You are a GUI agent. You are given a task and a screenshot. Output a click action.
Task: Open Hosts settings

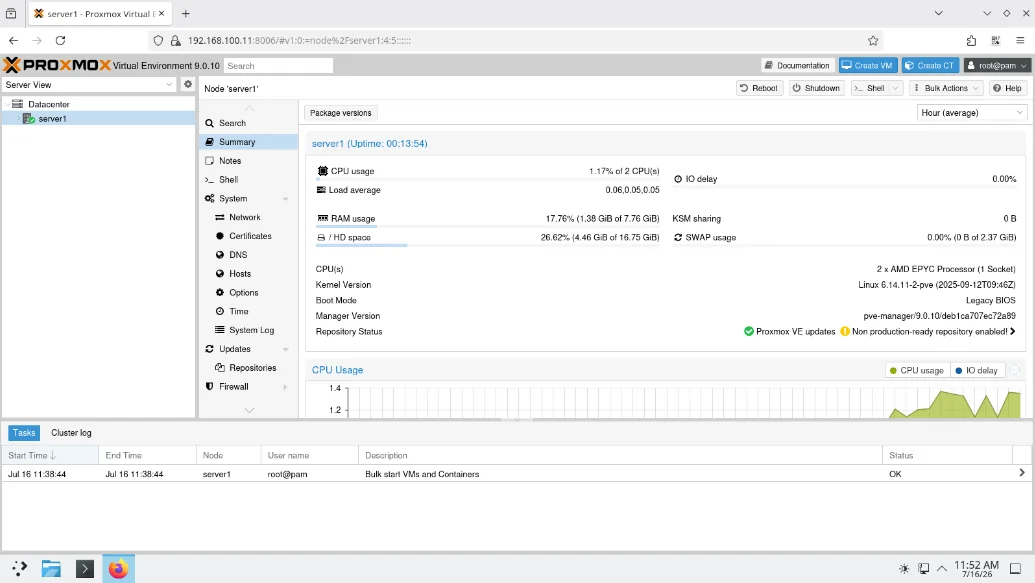[248, 273]
